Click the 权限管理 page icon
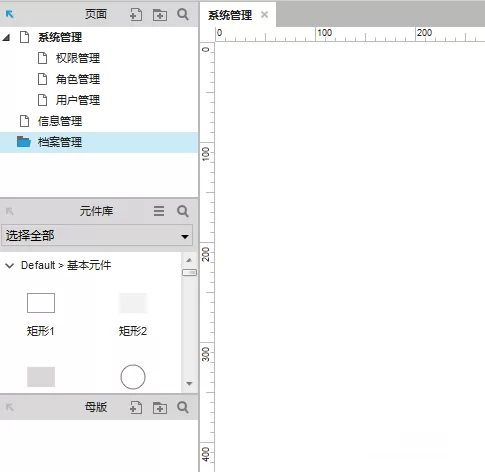The height and width of the screenshot is (472, 485). pos(42,58)
